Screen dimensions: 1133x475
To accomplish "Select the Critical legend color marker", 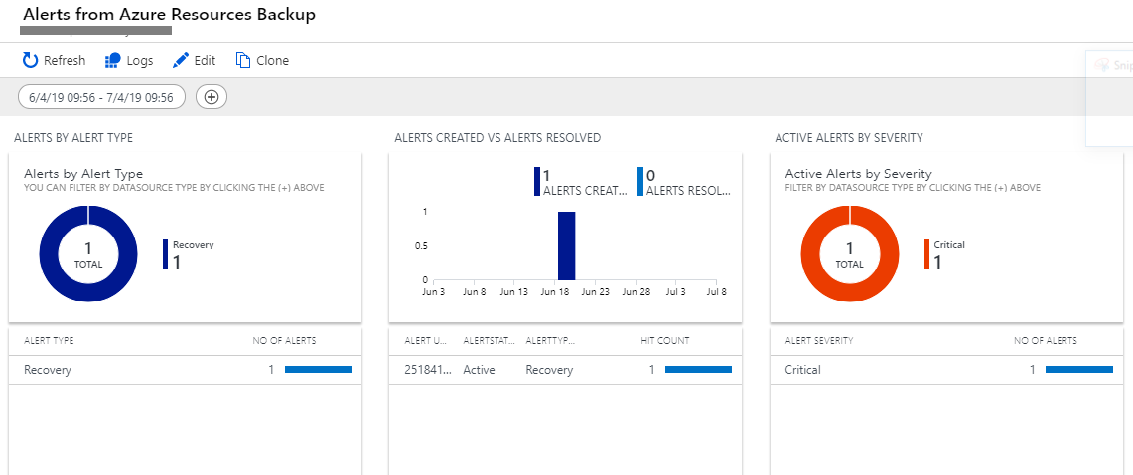I will click(x=926, y=254).
